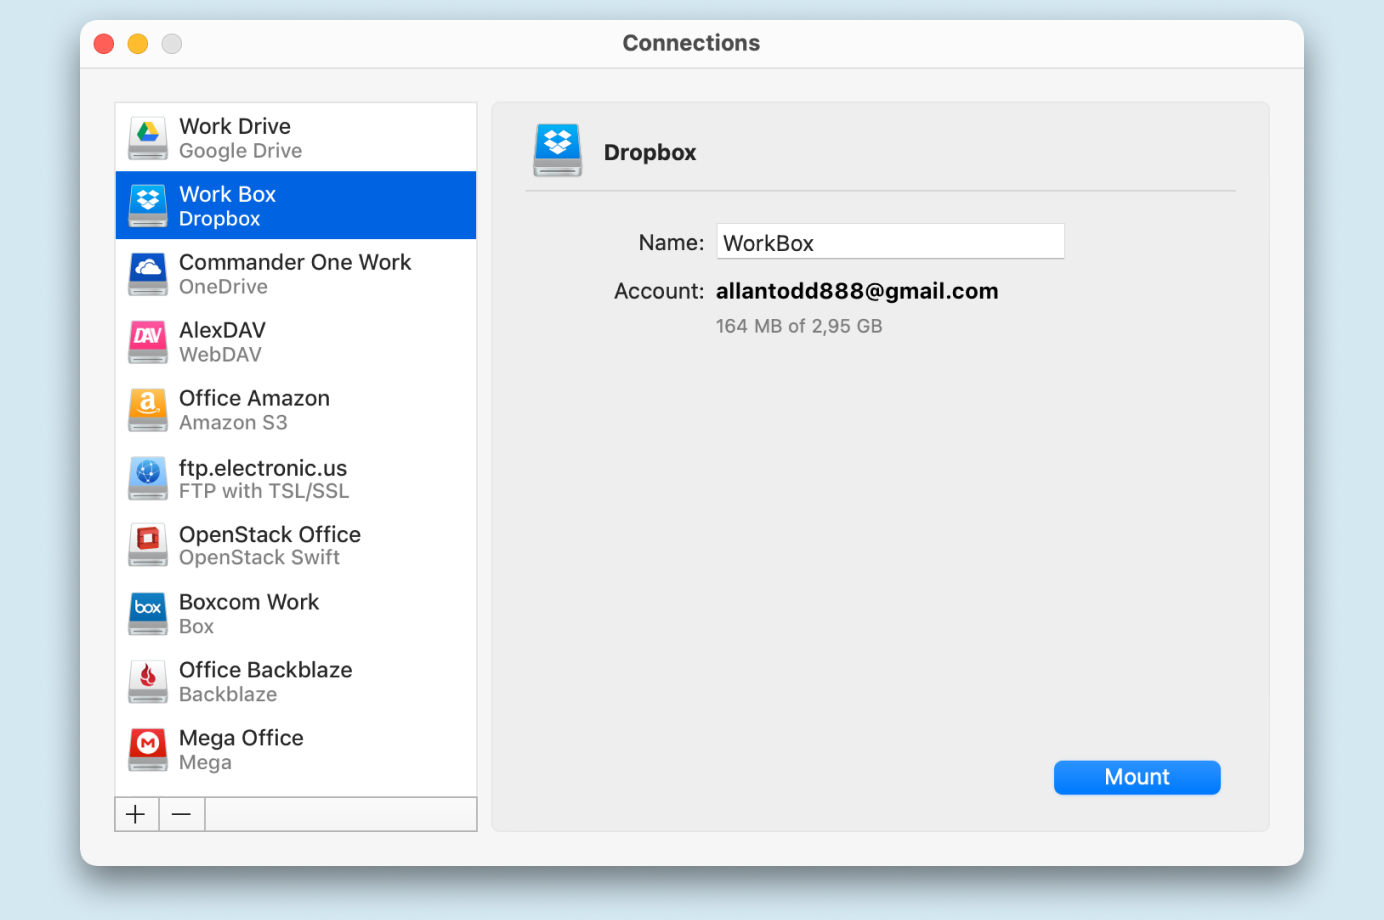The image size is (1384, 920).
Task: Click the Amazon S3 drive icon
Action: (x=148, y=410)
